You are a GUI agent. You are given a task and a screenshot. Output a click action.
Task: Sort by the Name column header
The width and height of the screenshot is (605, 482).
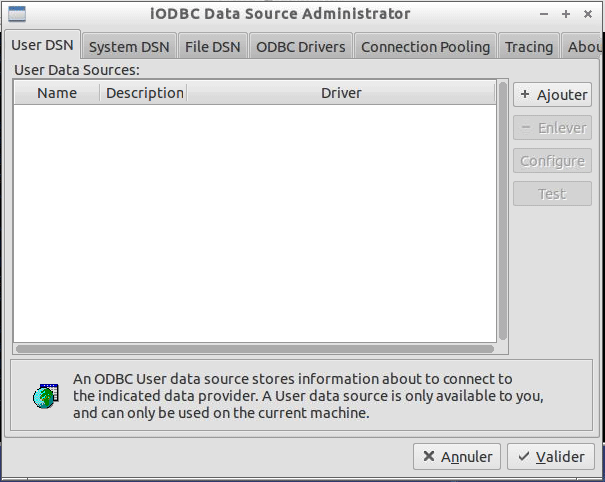tap(57, 93)
